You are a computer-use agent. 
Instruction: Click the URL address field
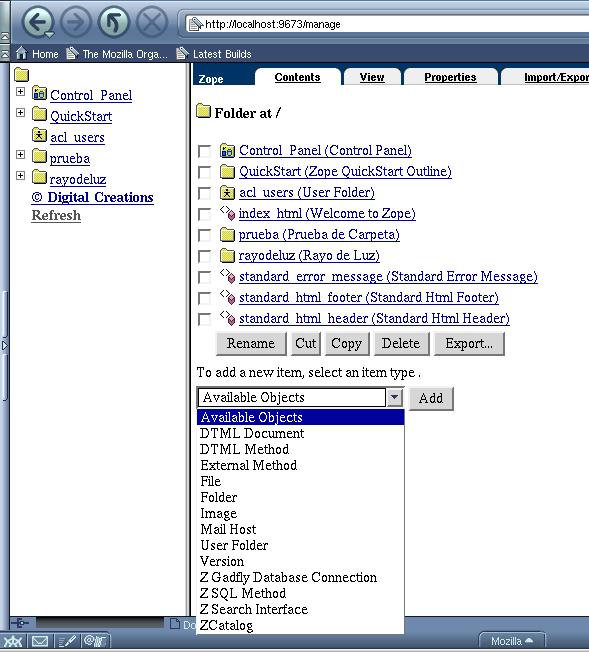click(387, 24)
